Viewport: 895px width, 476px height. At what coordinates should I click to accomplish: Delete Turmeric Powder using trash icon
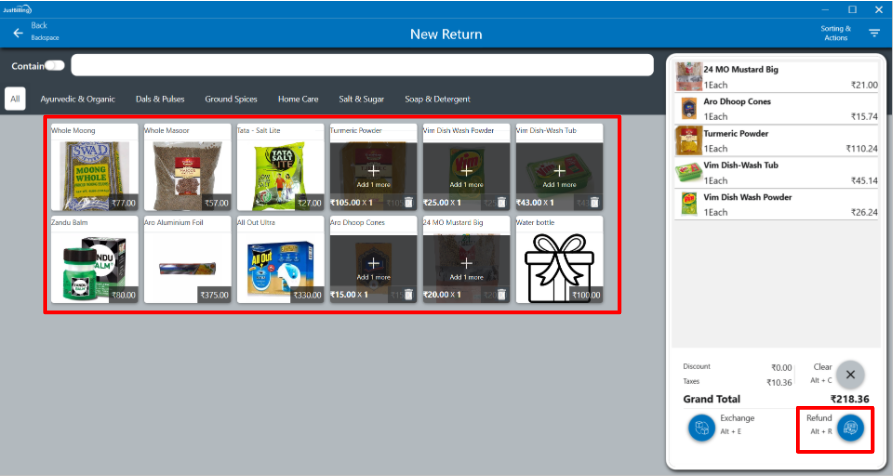(x=408, y=202)
